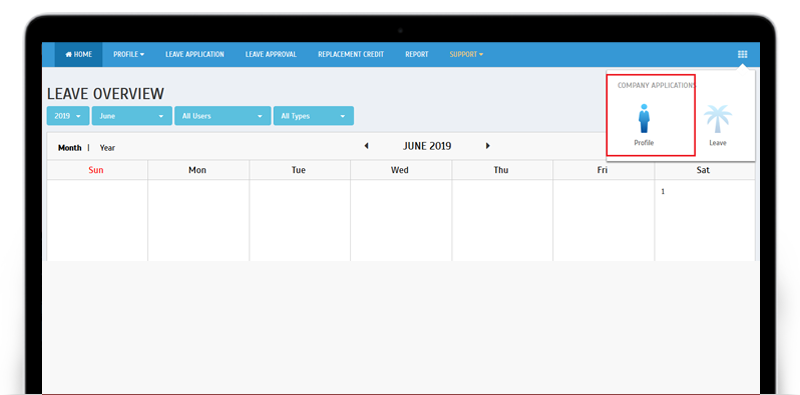Screen dimensions: 800x395
Task: Open the 2019 year dropdown
Action: (x=68, y=116)
